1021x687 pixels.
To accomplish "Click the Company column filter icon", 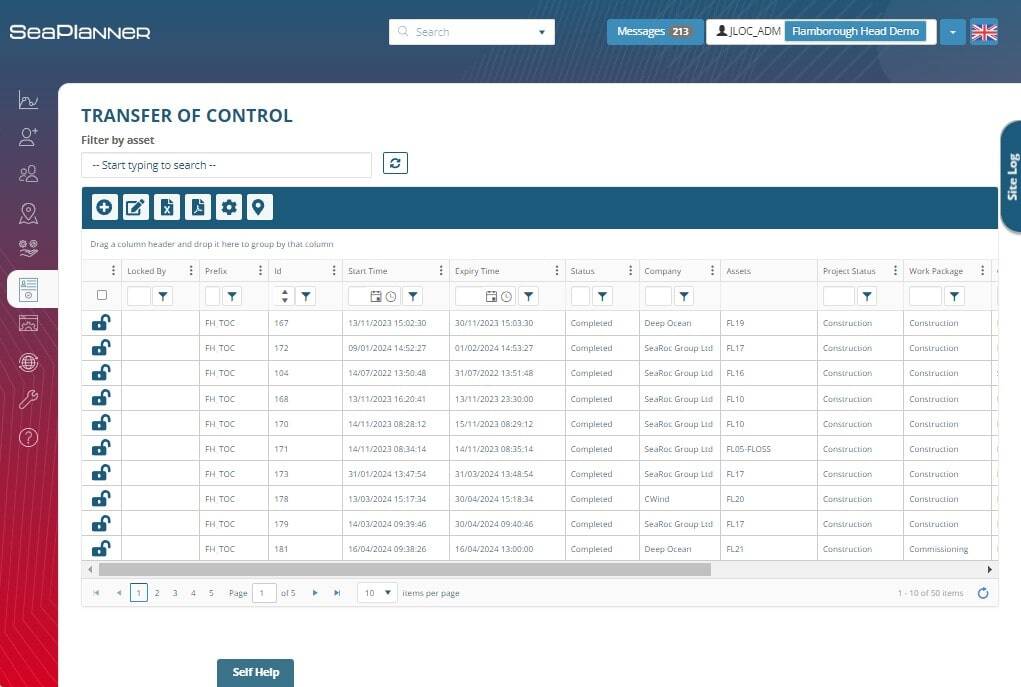I will coord(684,296).
